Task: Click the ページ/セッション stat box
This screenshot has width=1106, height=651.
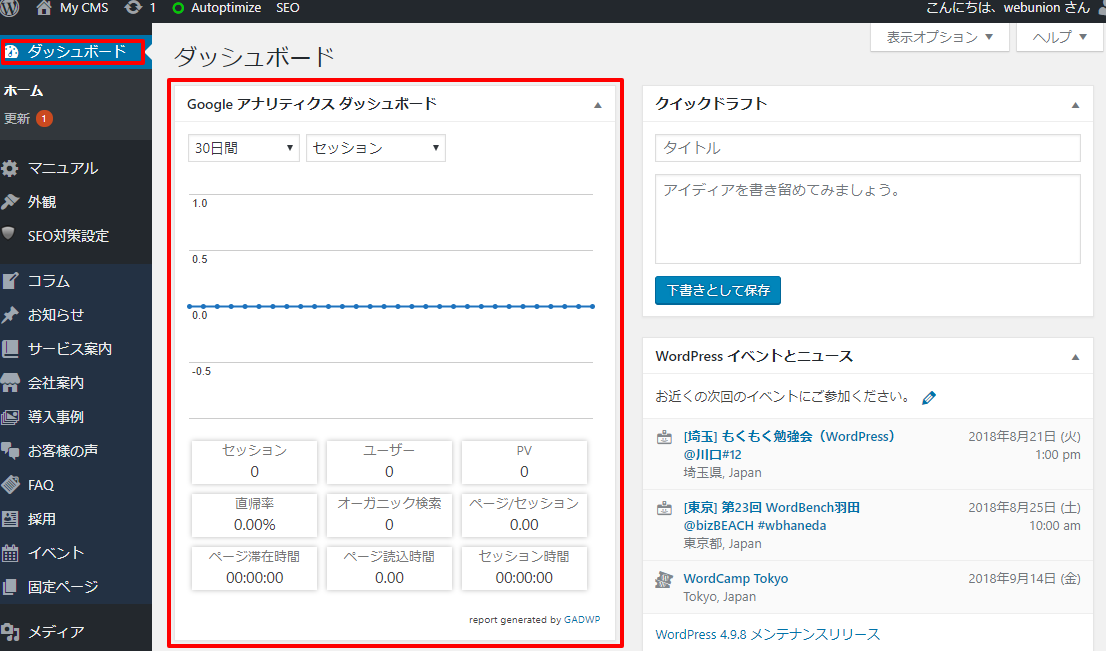Action: [x=524, y=515]
